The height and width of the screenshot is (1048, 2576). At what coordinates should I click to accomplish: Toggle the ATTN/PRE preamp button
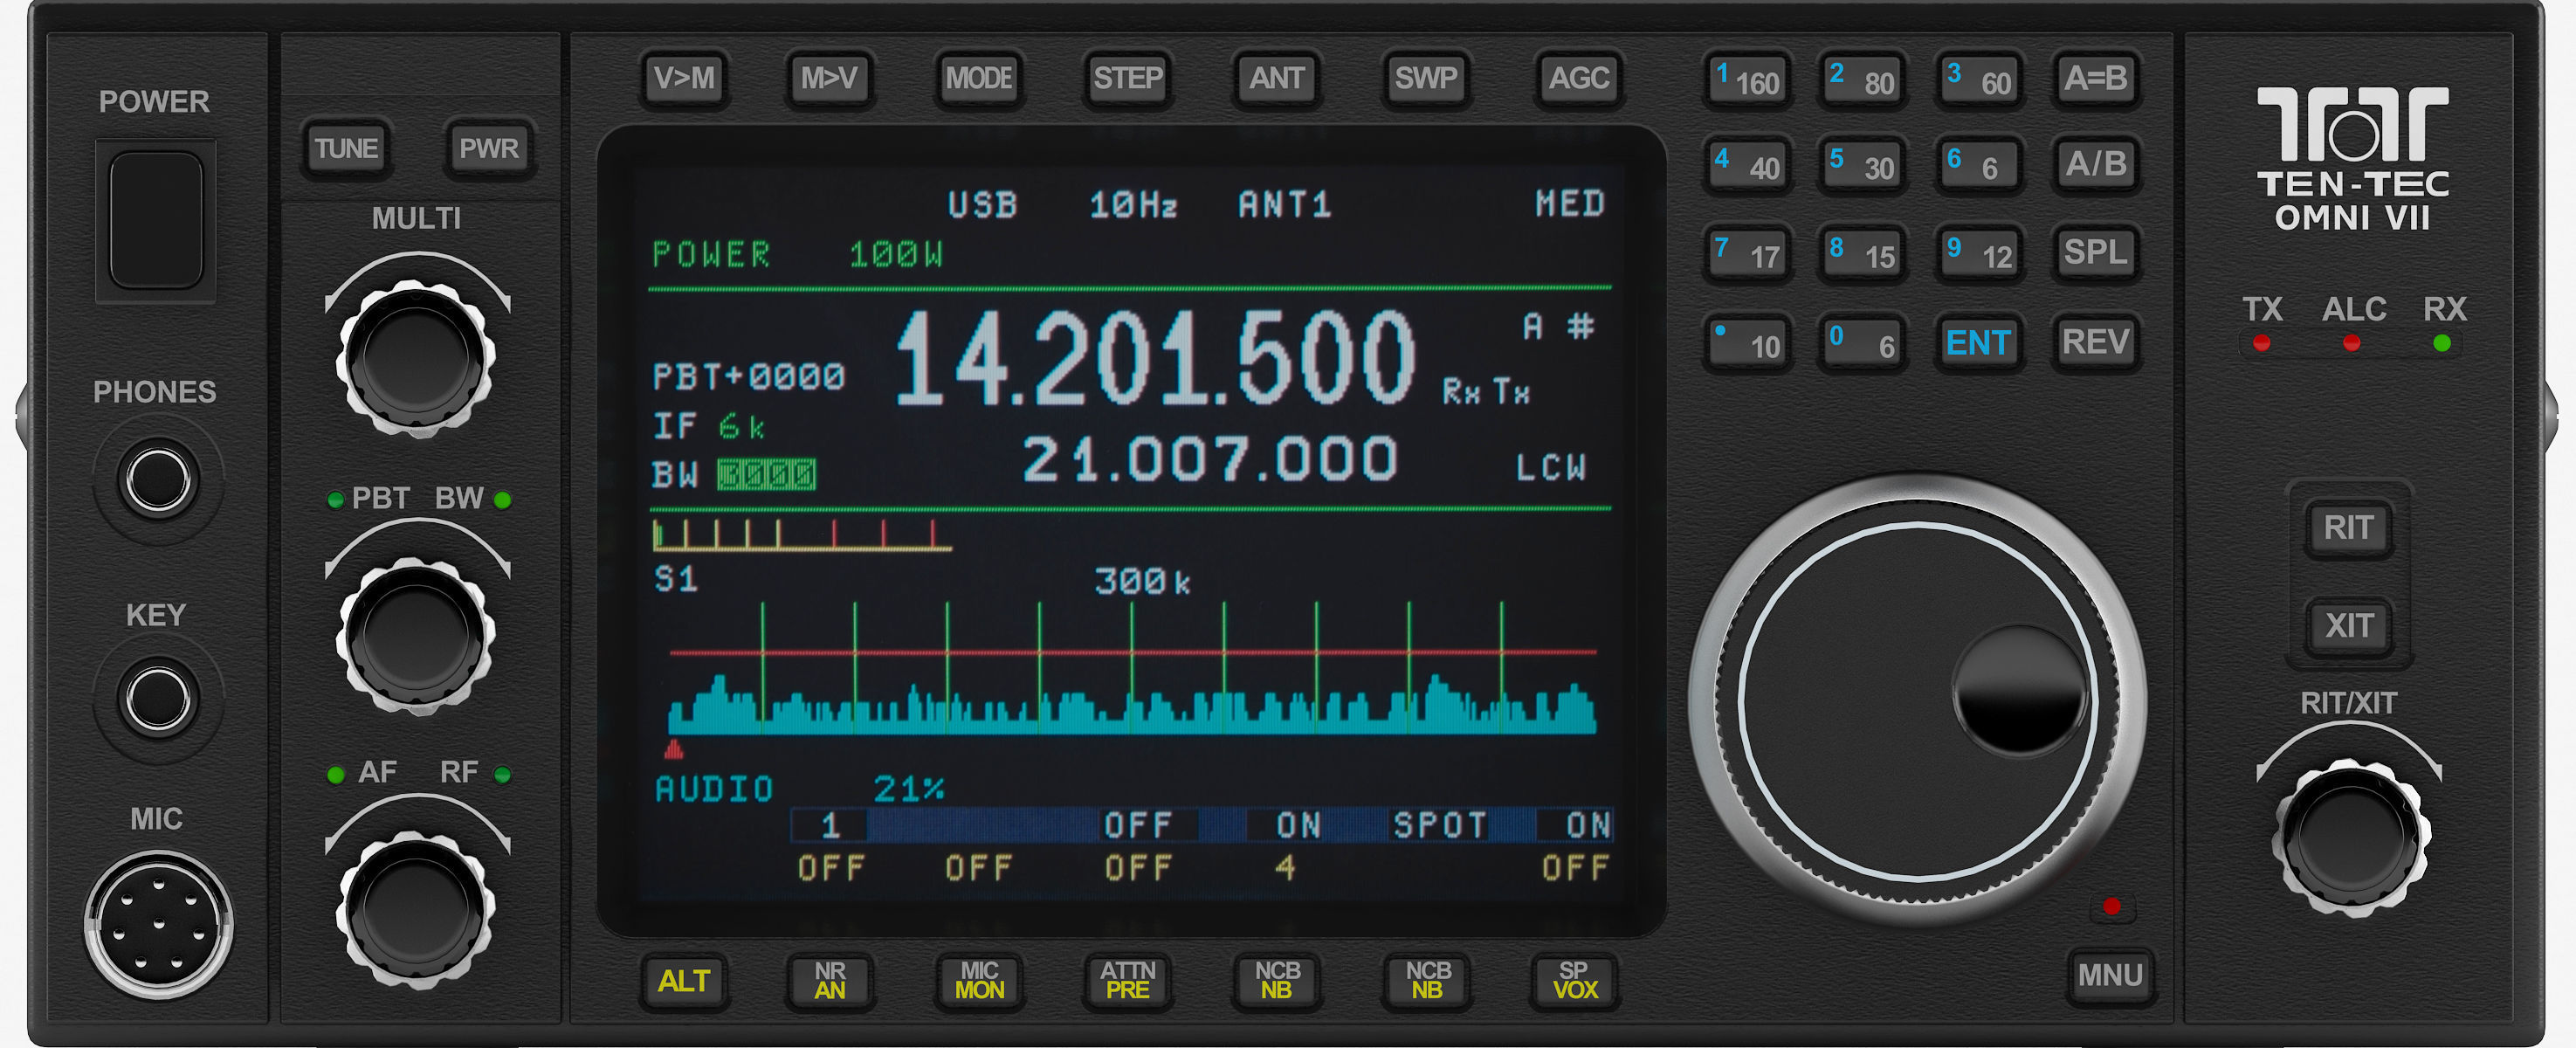[x=1127, y=981]
